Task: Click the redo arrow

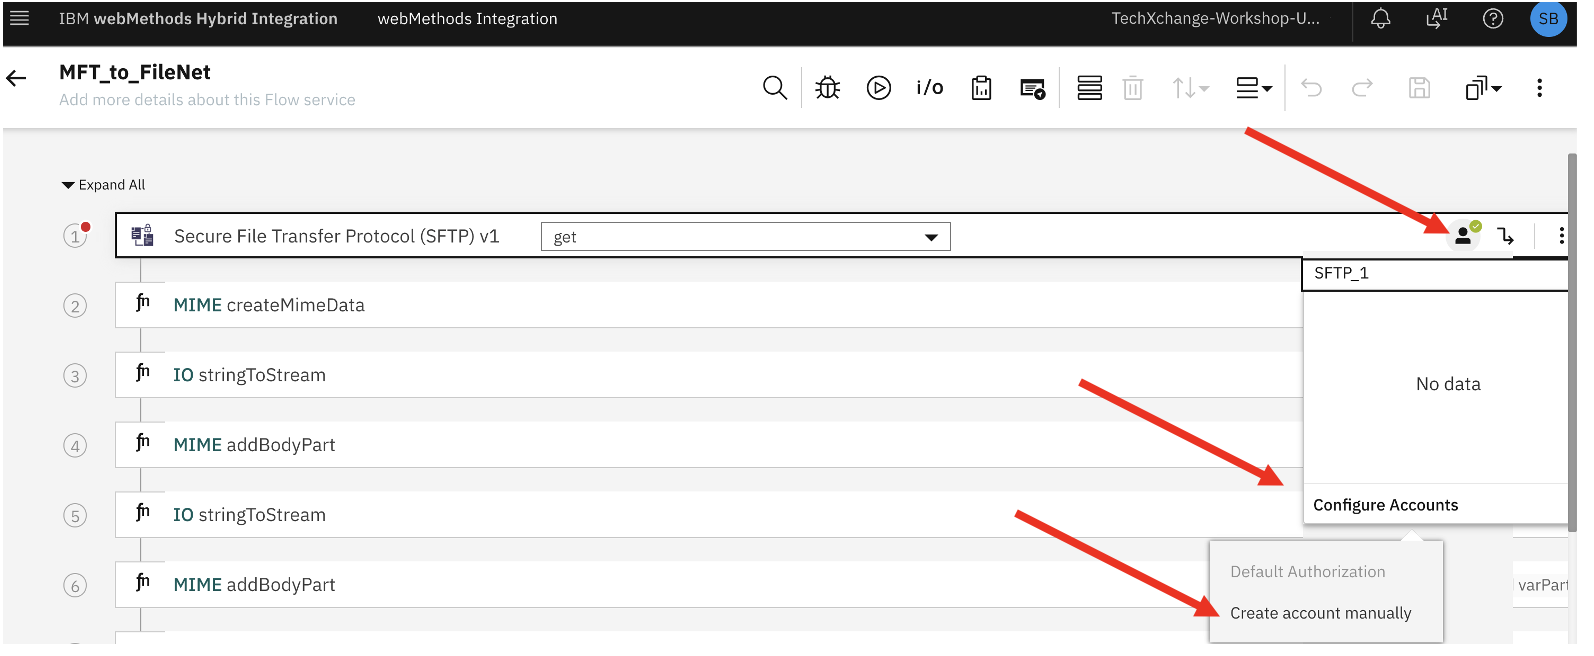Action: 1362,88
